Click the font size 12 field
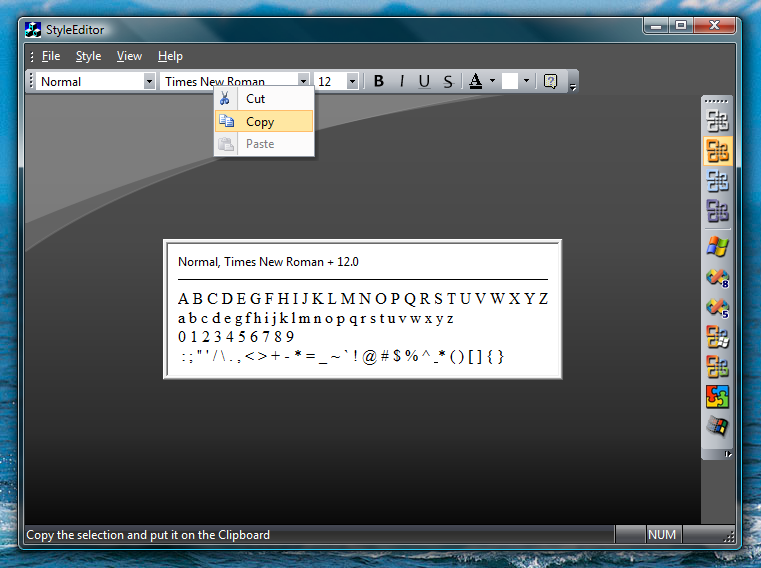 (331, 82)
